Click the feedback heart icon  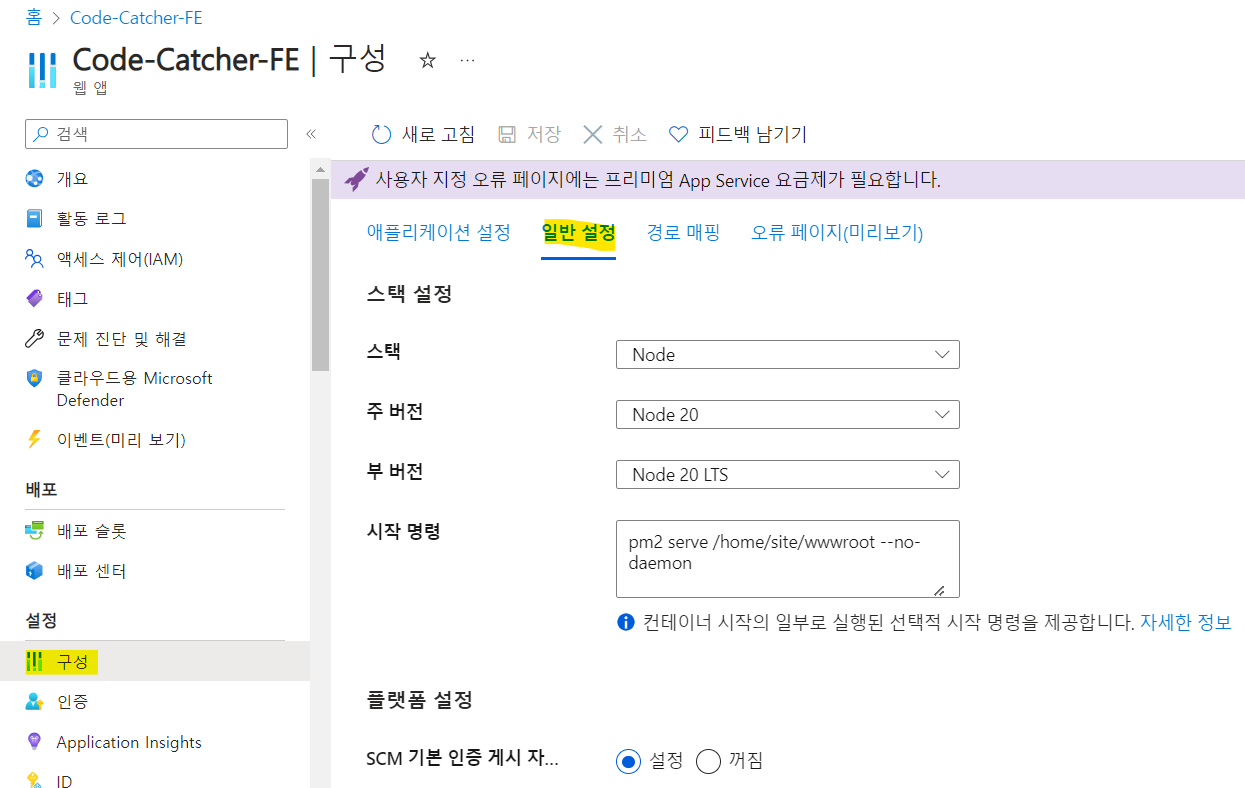[679, 134]
